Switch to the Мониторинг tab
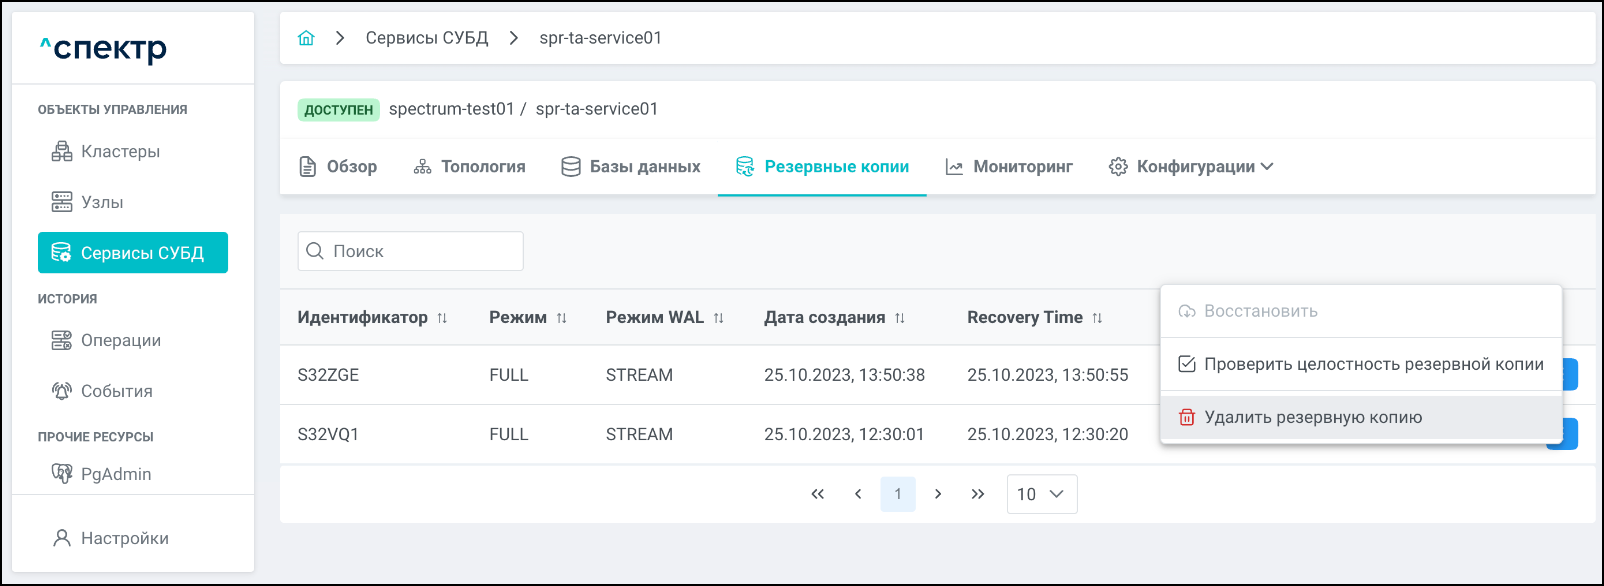1604x586 pixels. (1009, 167)
